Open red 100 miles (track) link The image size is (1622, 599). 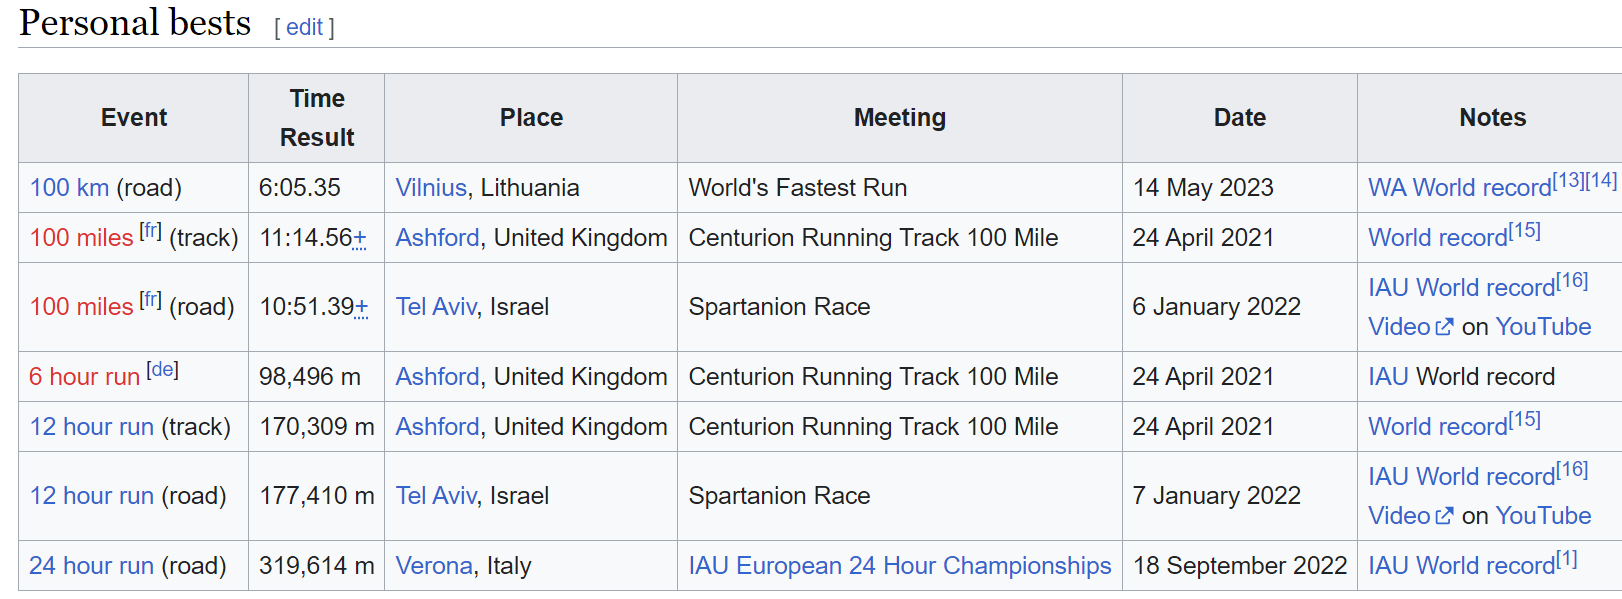81,238
